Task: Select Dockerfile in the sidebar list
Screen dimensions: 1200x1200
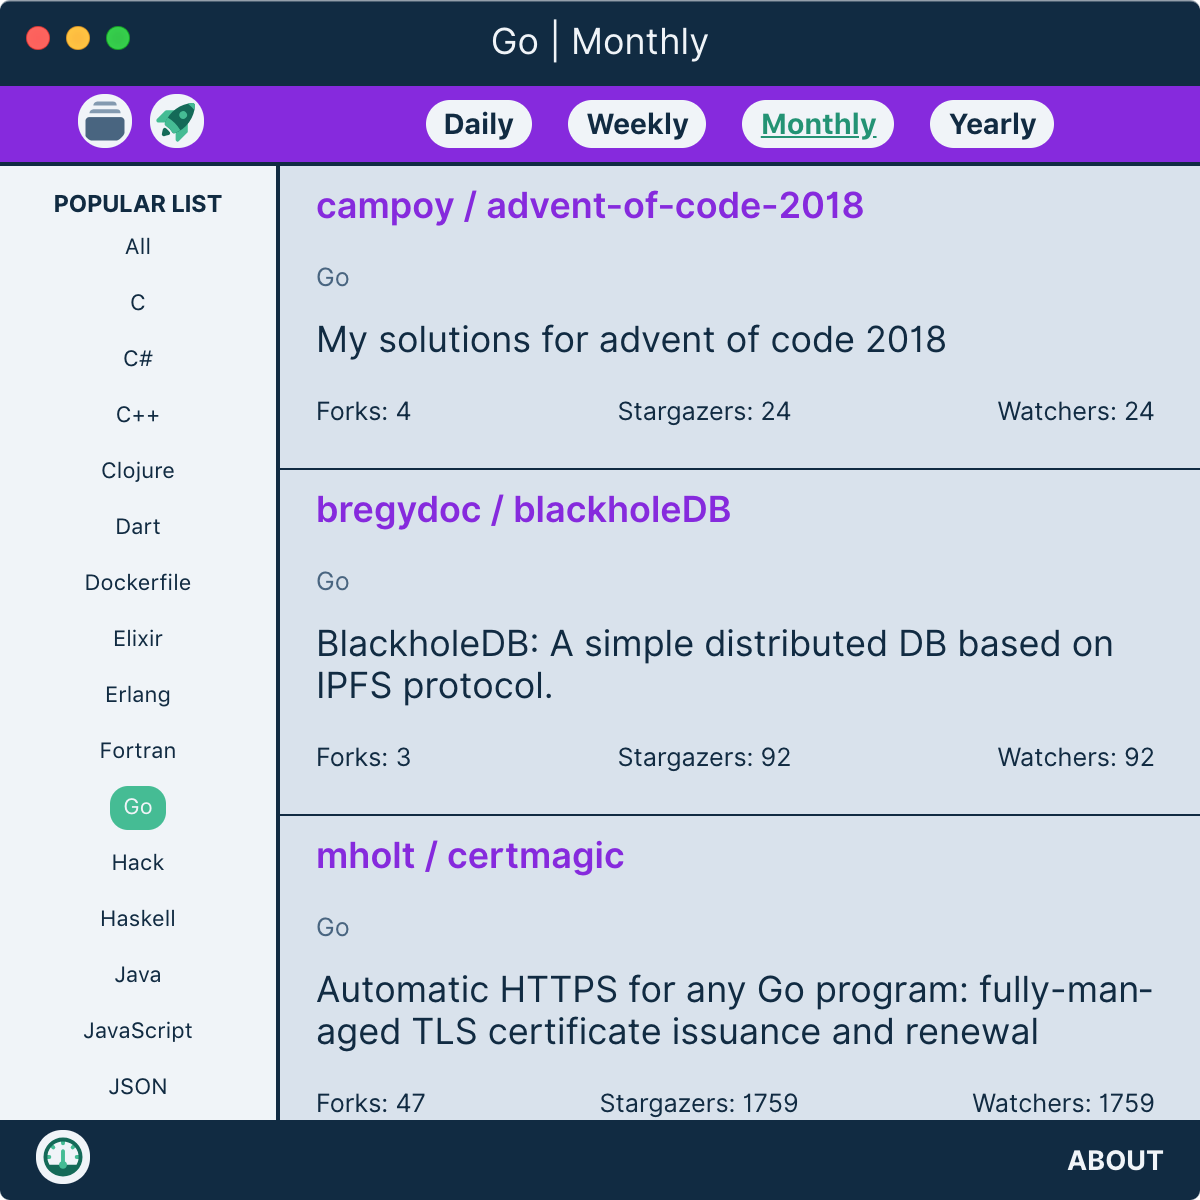Action: (138, 583)
